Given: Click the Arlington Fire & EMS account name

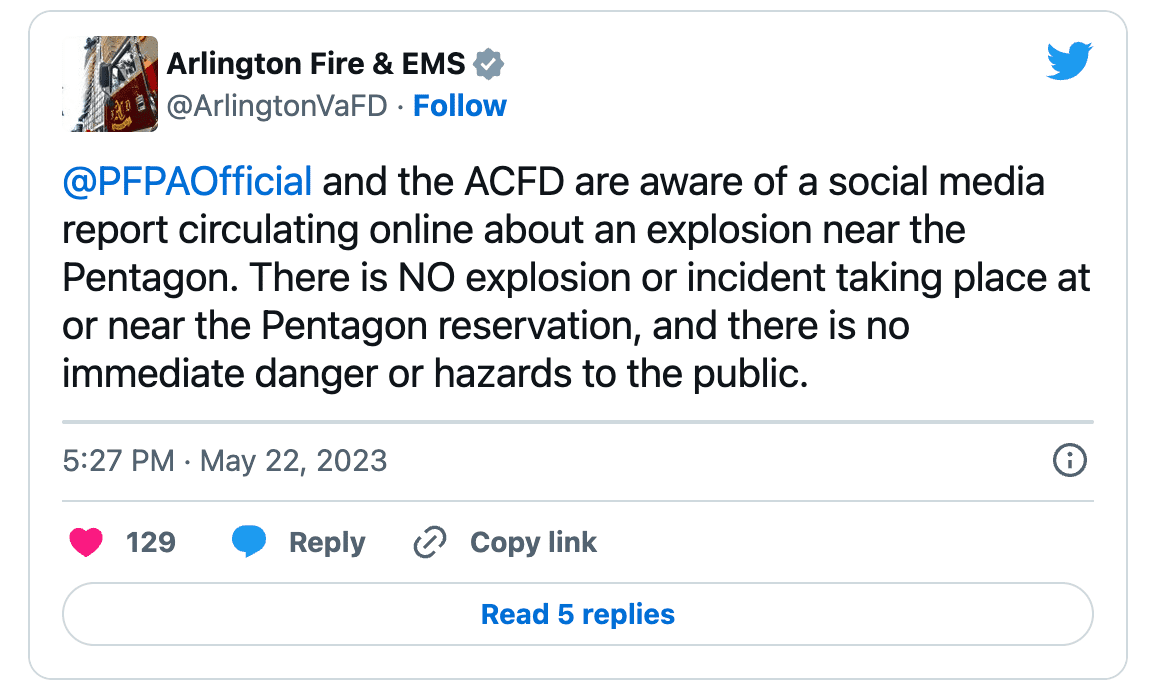Looking at the screenshot, I should coord(316,63).
